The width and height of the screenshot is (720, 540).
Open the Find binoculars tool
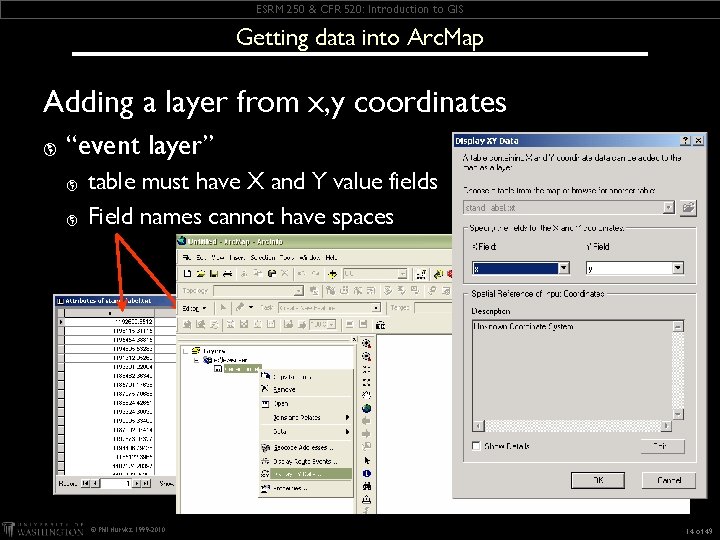coord(366,486)
